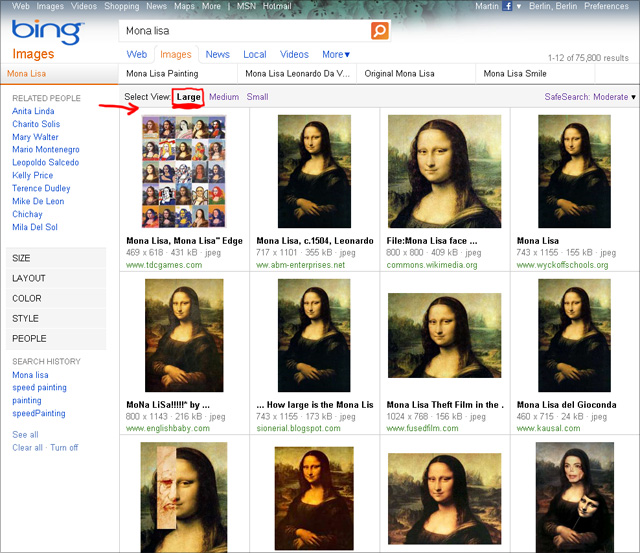This screenshot has width=640, height=553.
Task: Open Maps in the top navigation bar
Action: (184, 6)
